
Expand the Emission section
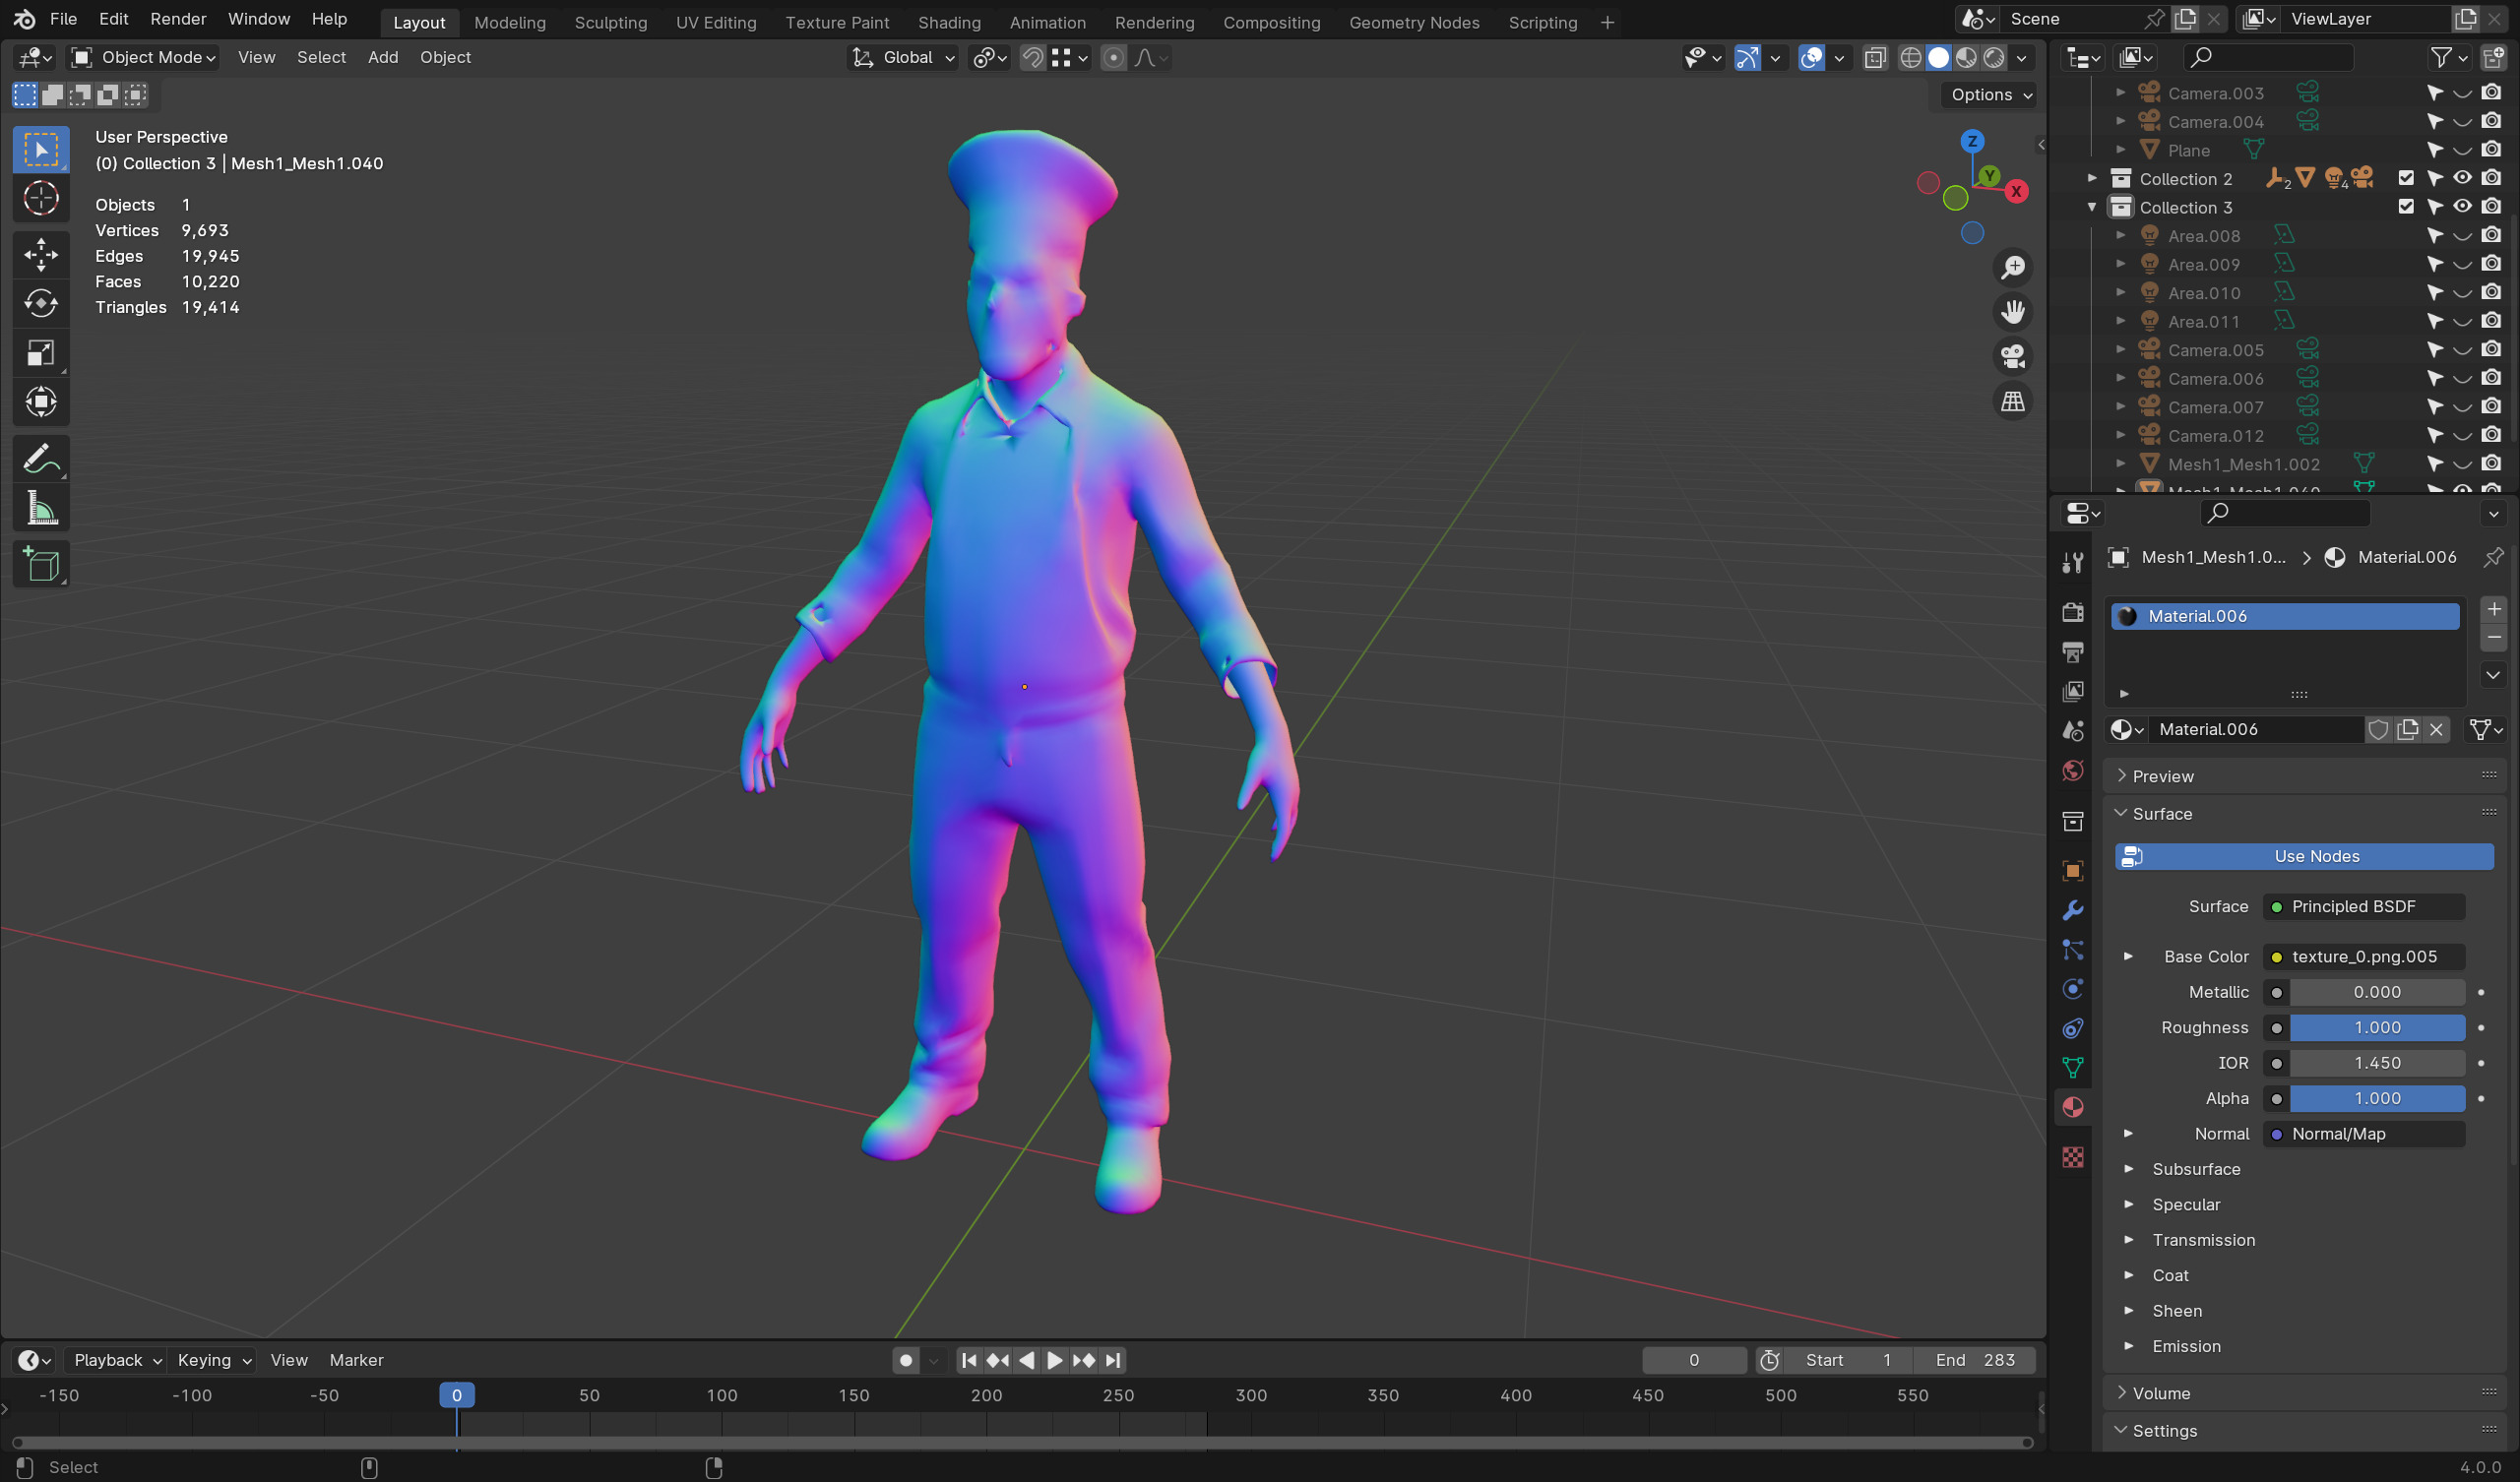(2129, 1346)
